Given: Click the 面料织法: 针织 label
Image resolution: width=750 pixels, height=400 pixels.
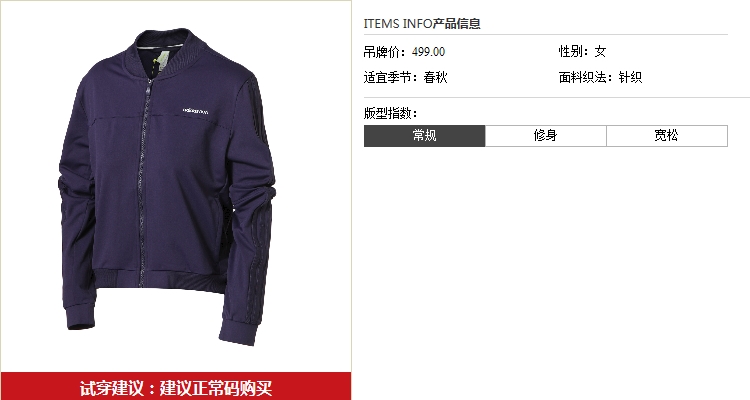Looking at the screenshot, I should (x=600, y=77).
